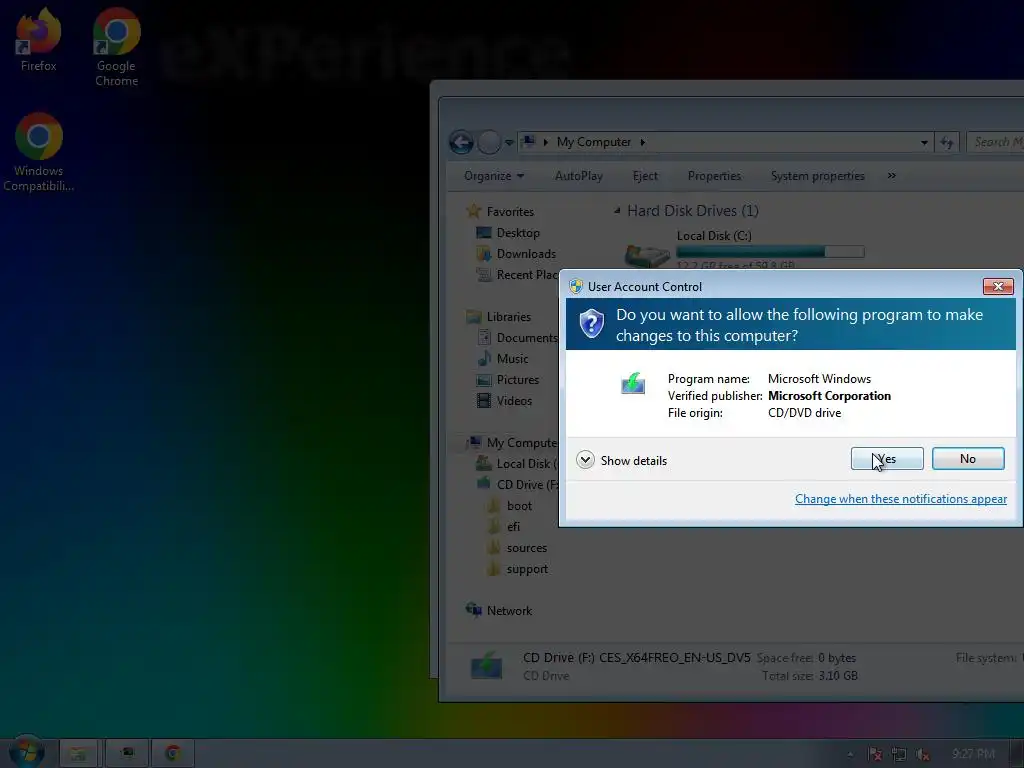This screenshot has width=1024, height=768.
Task: Click the setup program icon in the UAC dialog
Action: pos(633,383)
